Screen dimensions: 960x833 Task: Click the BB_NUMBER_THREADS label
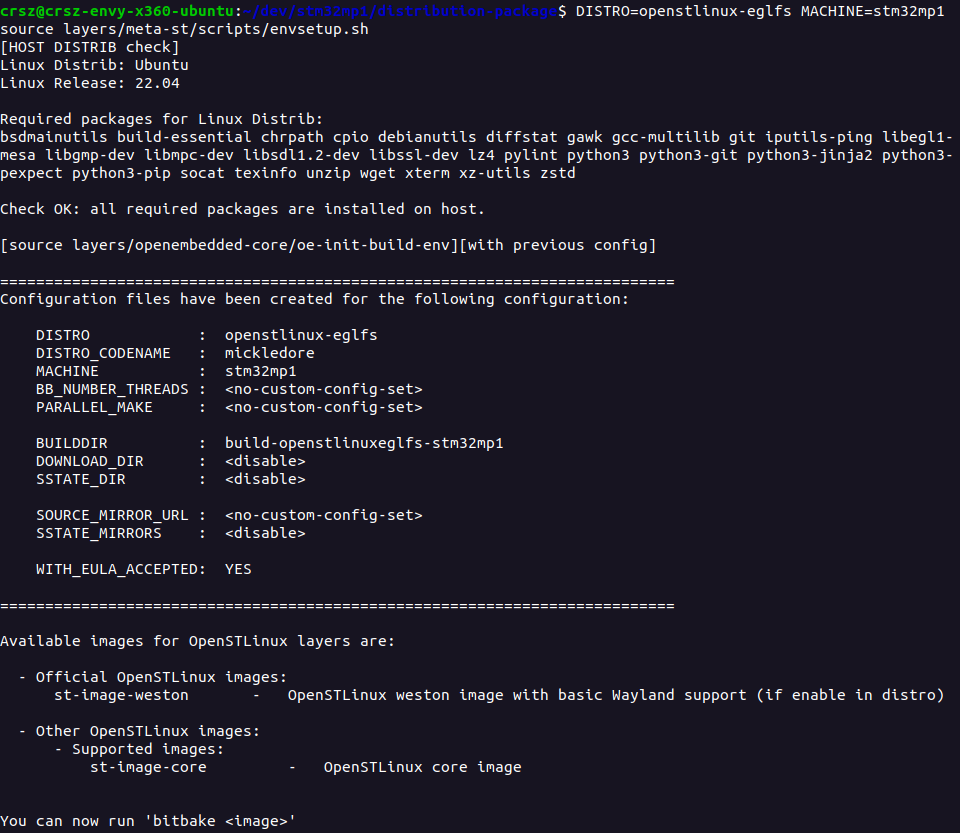click(112, 389)
